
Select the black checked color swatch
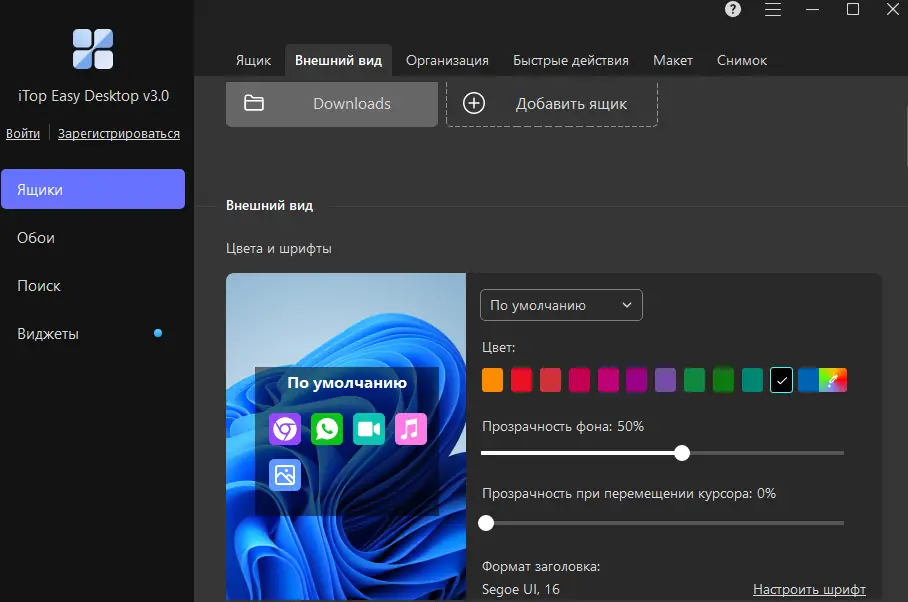coord(781,380)
